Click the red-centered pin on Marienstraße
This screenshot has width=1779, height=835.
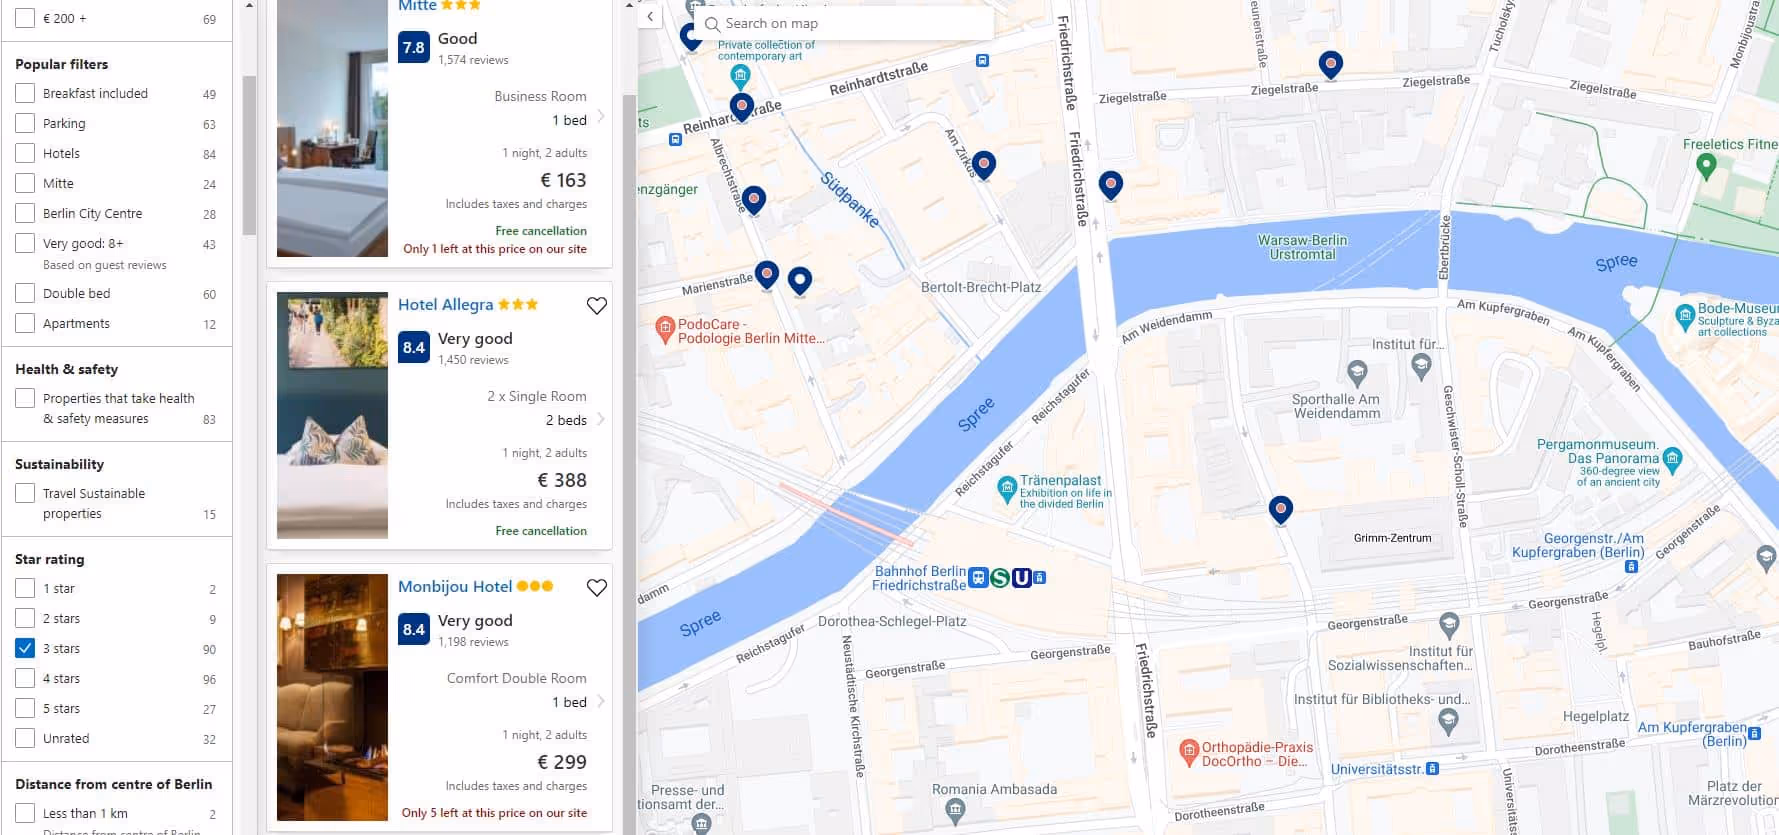(x=767, y=275)
